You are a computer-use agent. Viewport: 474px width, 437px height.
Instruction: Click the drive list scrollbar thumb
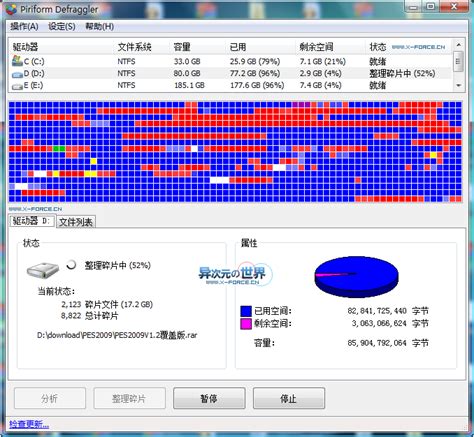(x=459, y=61)
